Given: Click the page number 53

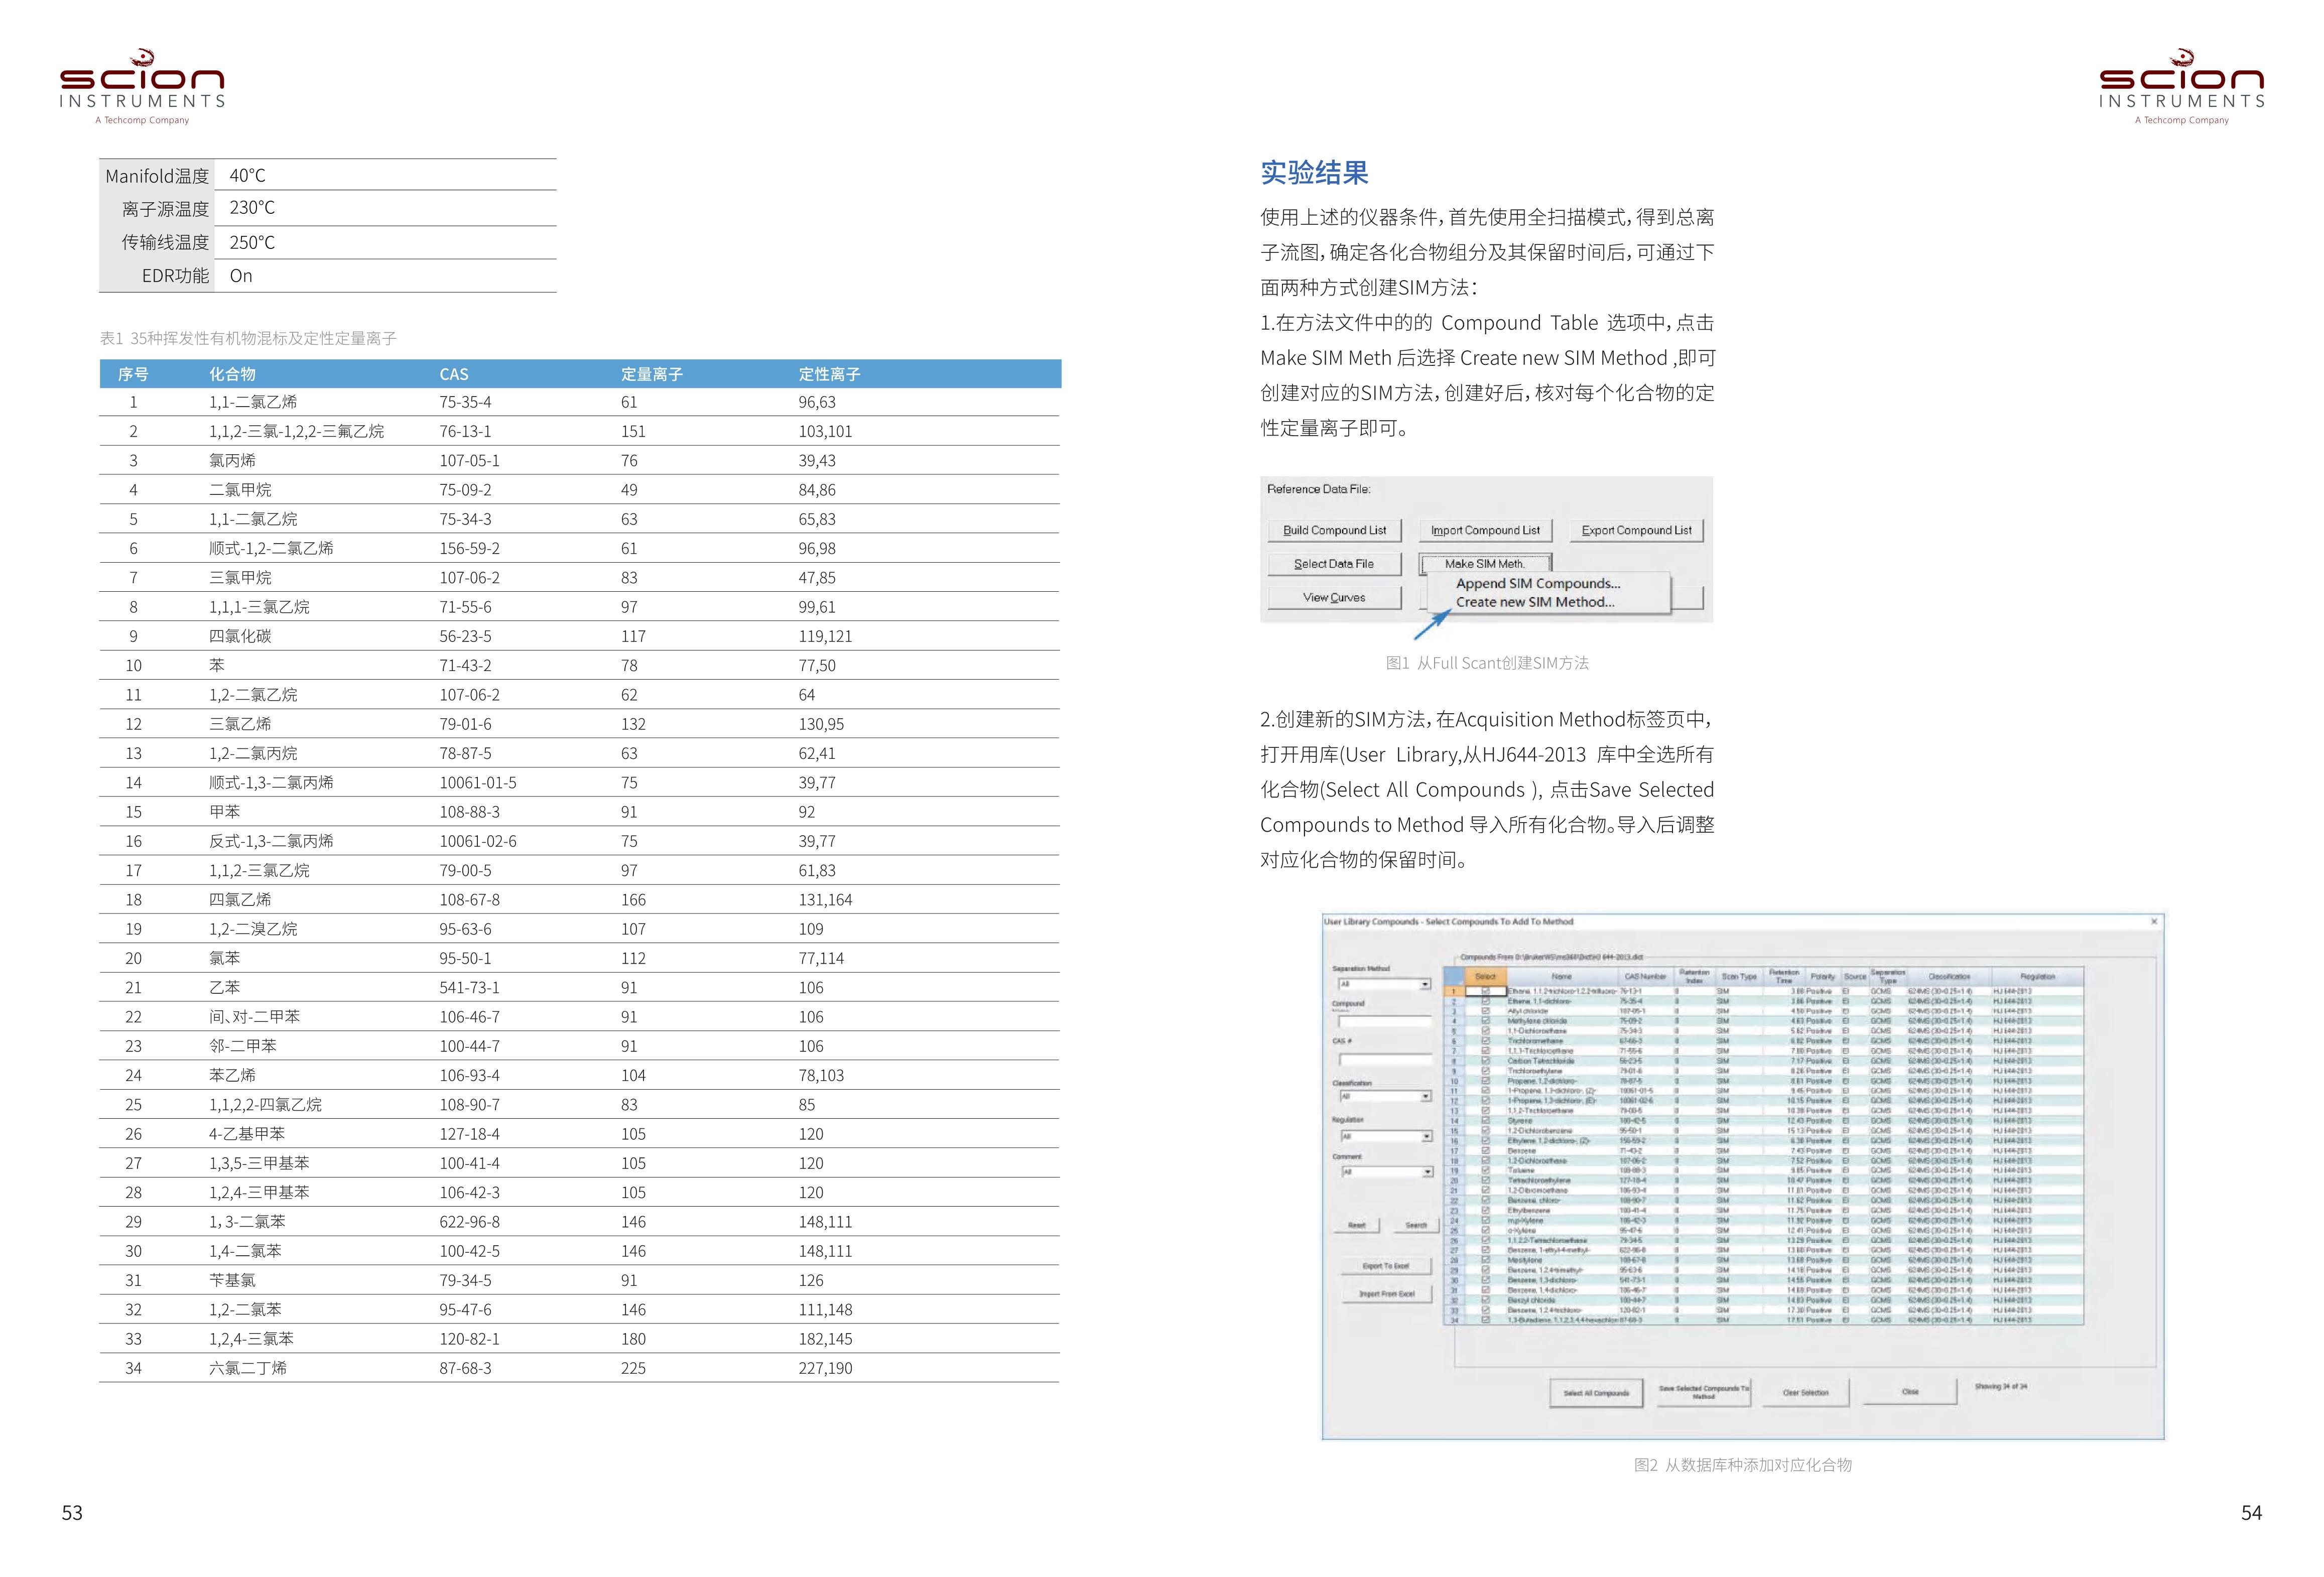Looking at the screenshot, I should click(72, 1513).
